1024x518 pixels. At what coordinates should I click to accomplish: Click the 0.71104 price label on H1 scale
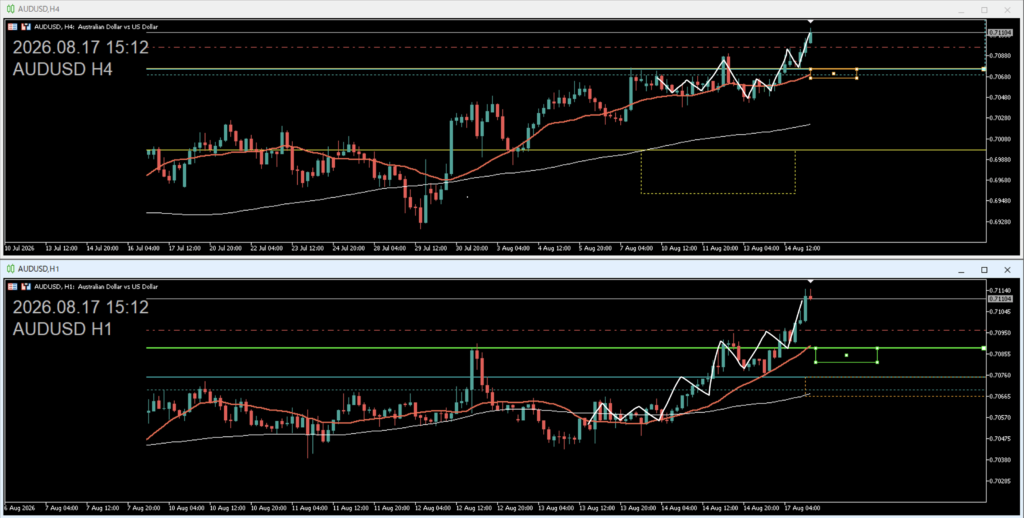[x=1000, y=299]
